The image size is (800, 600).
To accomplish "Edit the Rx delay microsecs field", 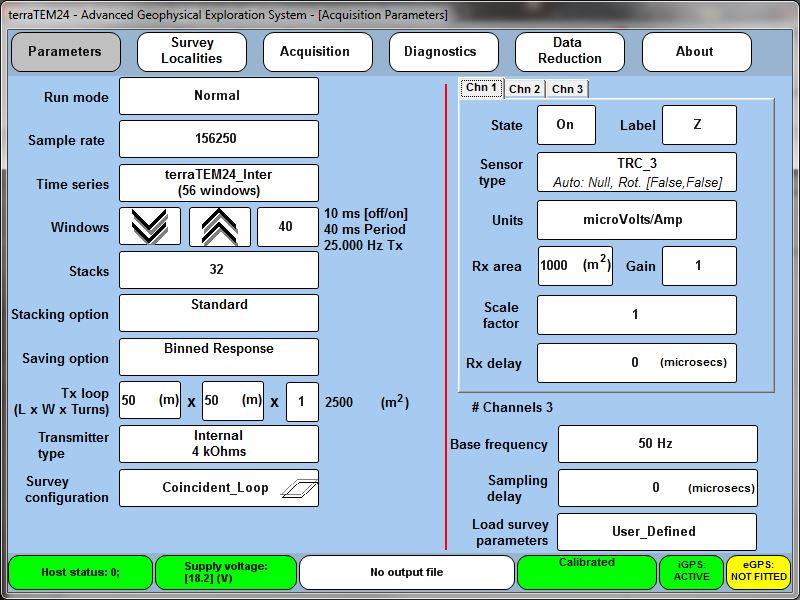I will [x=637, y=363].
